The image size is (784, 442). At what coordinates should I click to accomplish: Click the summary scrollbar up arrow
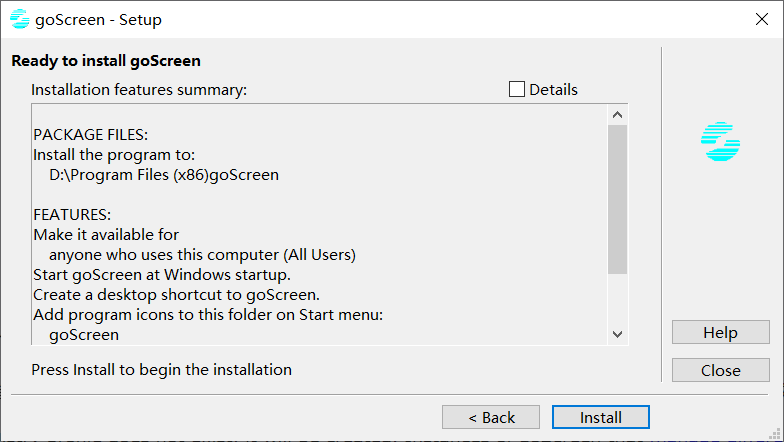click(617, 115)
